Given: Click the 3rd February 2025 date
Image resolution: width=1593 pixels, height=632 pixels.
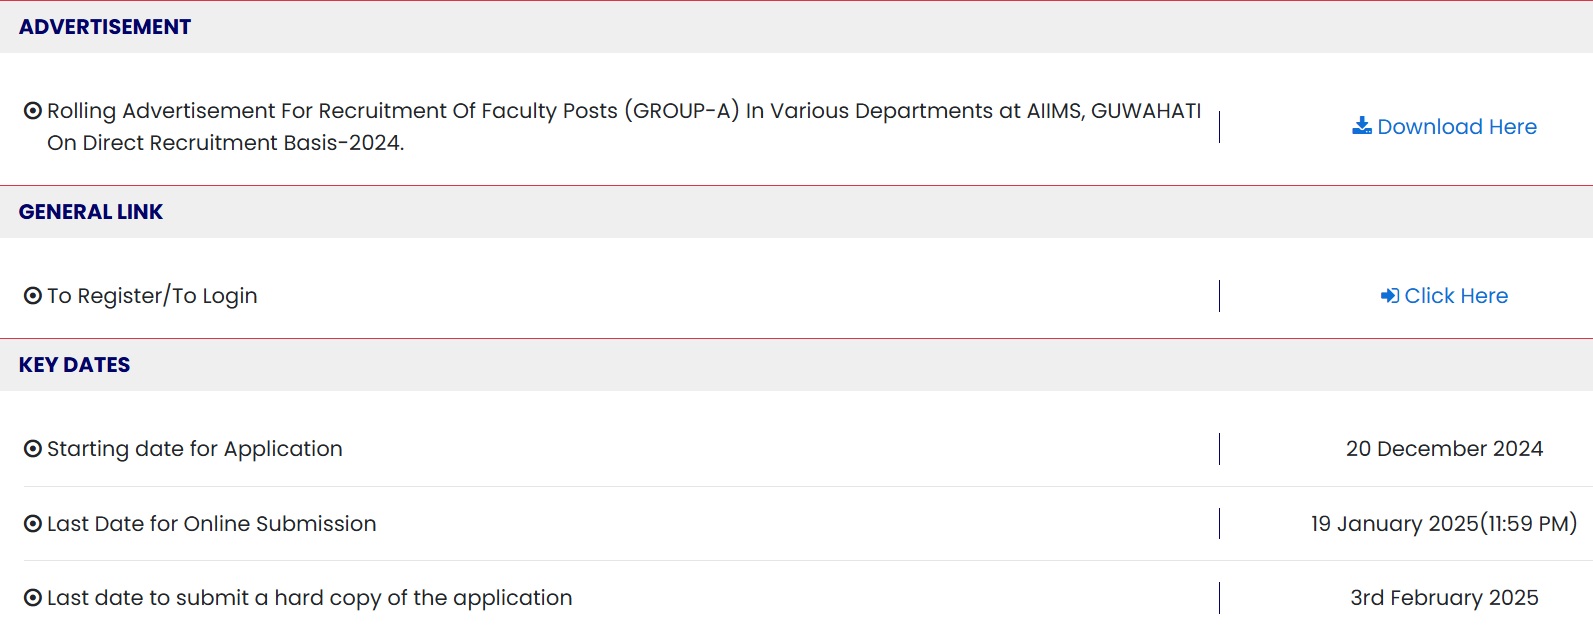Looking at the screenshot, I should (1444, 598).
